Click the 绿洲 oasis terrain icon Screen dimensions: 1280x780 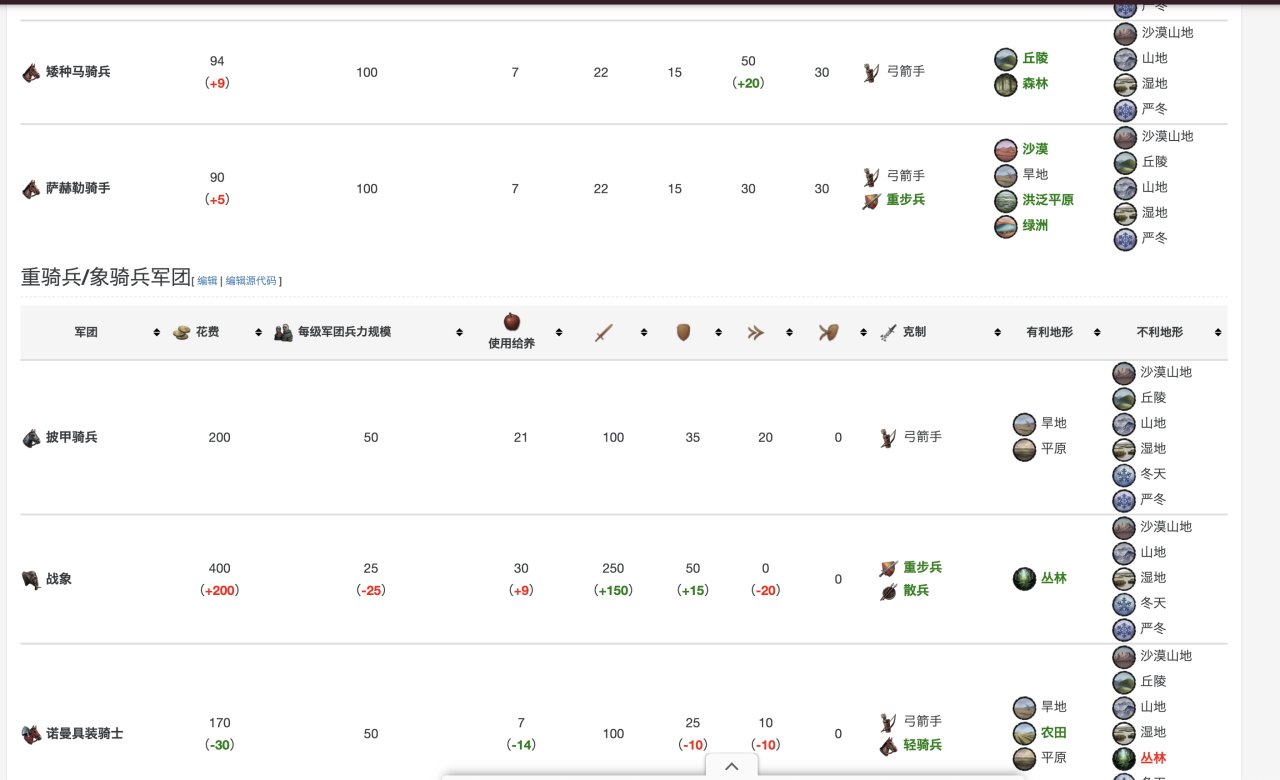point(1006,226)
